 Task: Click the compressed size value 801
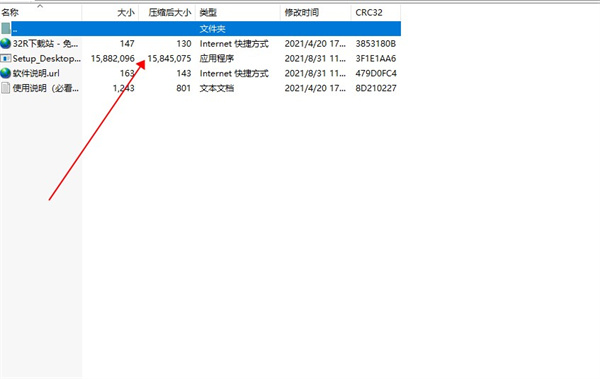184,88
